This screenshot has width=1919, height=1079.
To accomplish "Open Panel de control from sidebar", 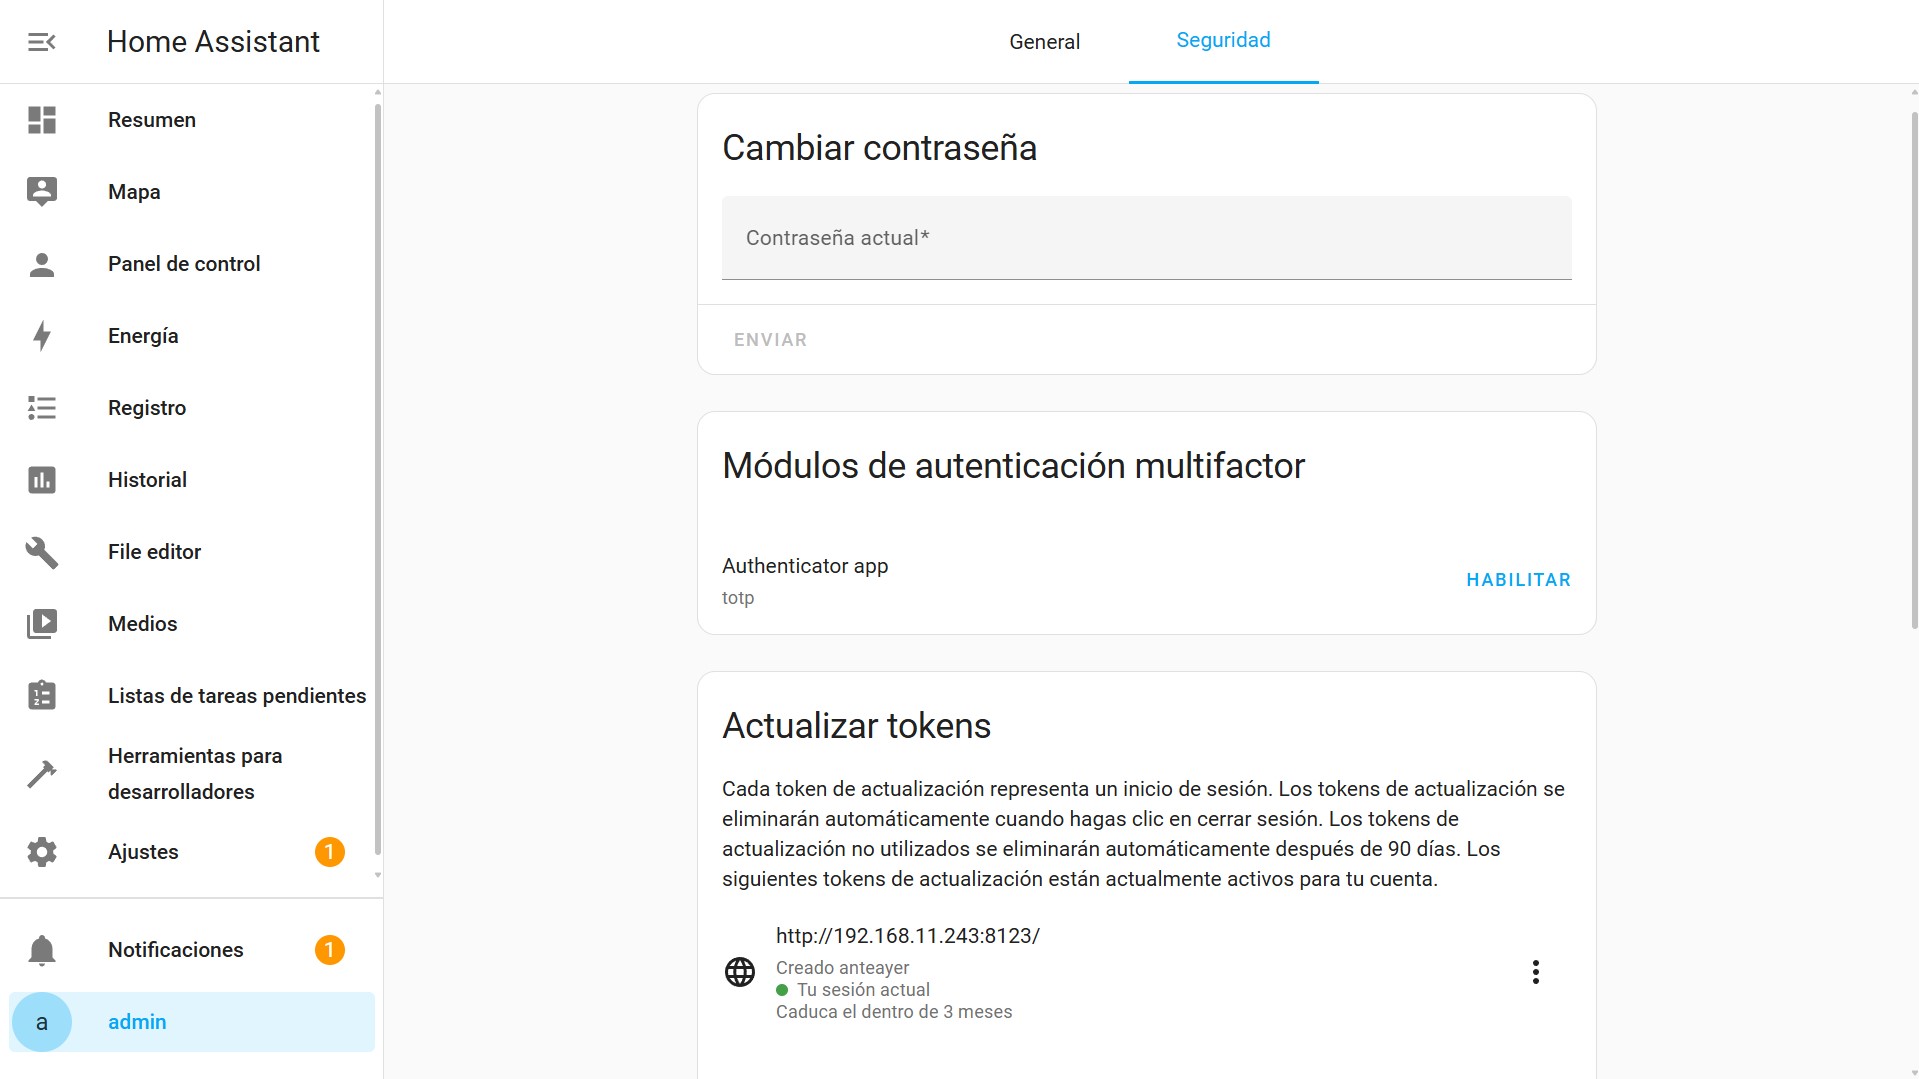I will coord(40,263).
